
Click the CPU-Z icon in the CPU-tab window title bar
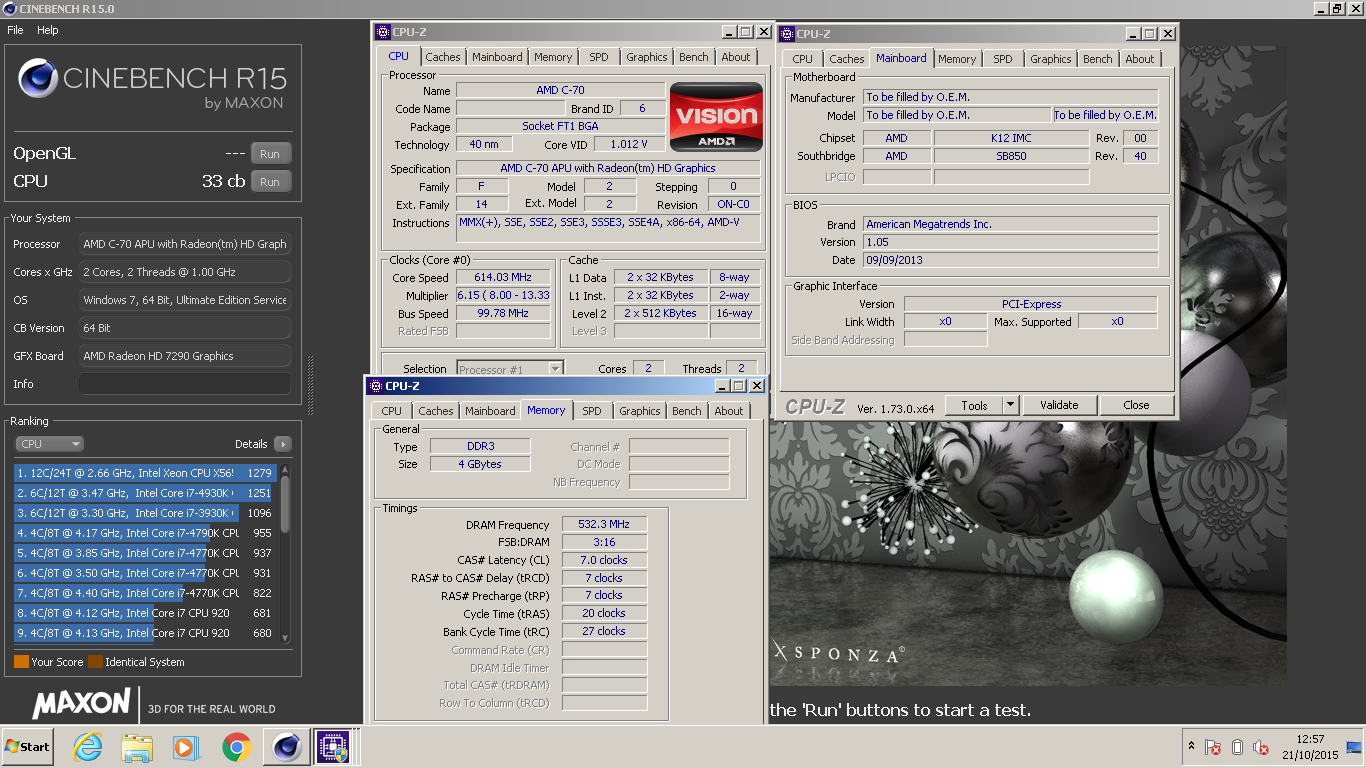point(383,32)
